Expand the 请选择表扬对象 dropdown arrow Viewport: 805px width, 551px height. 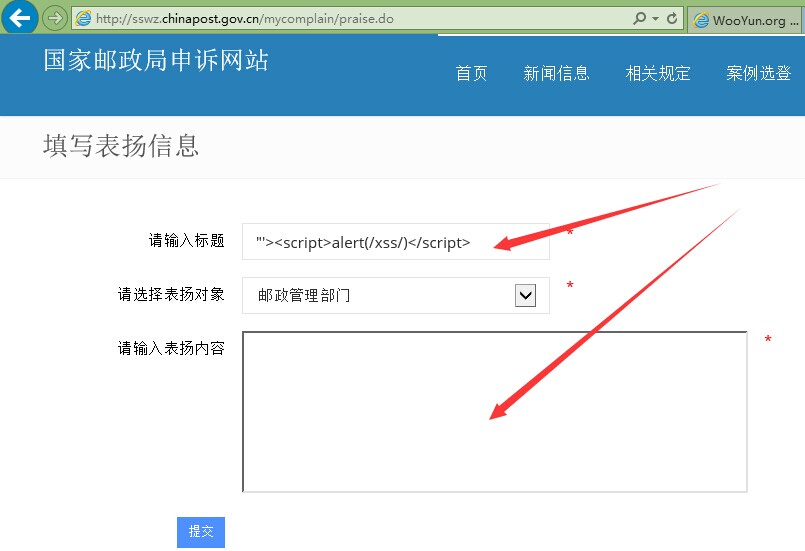tap(525, 295)
